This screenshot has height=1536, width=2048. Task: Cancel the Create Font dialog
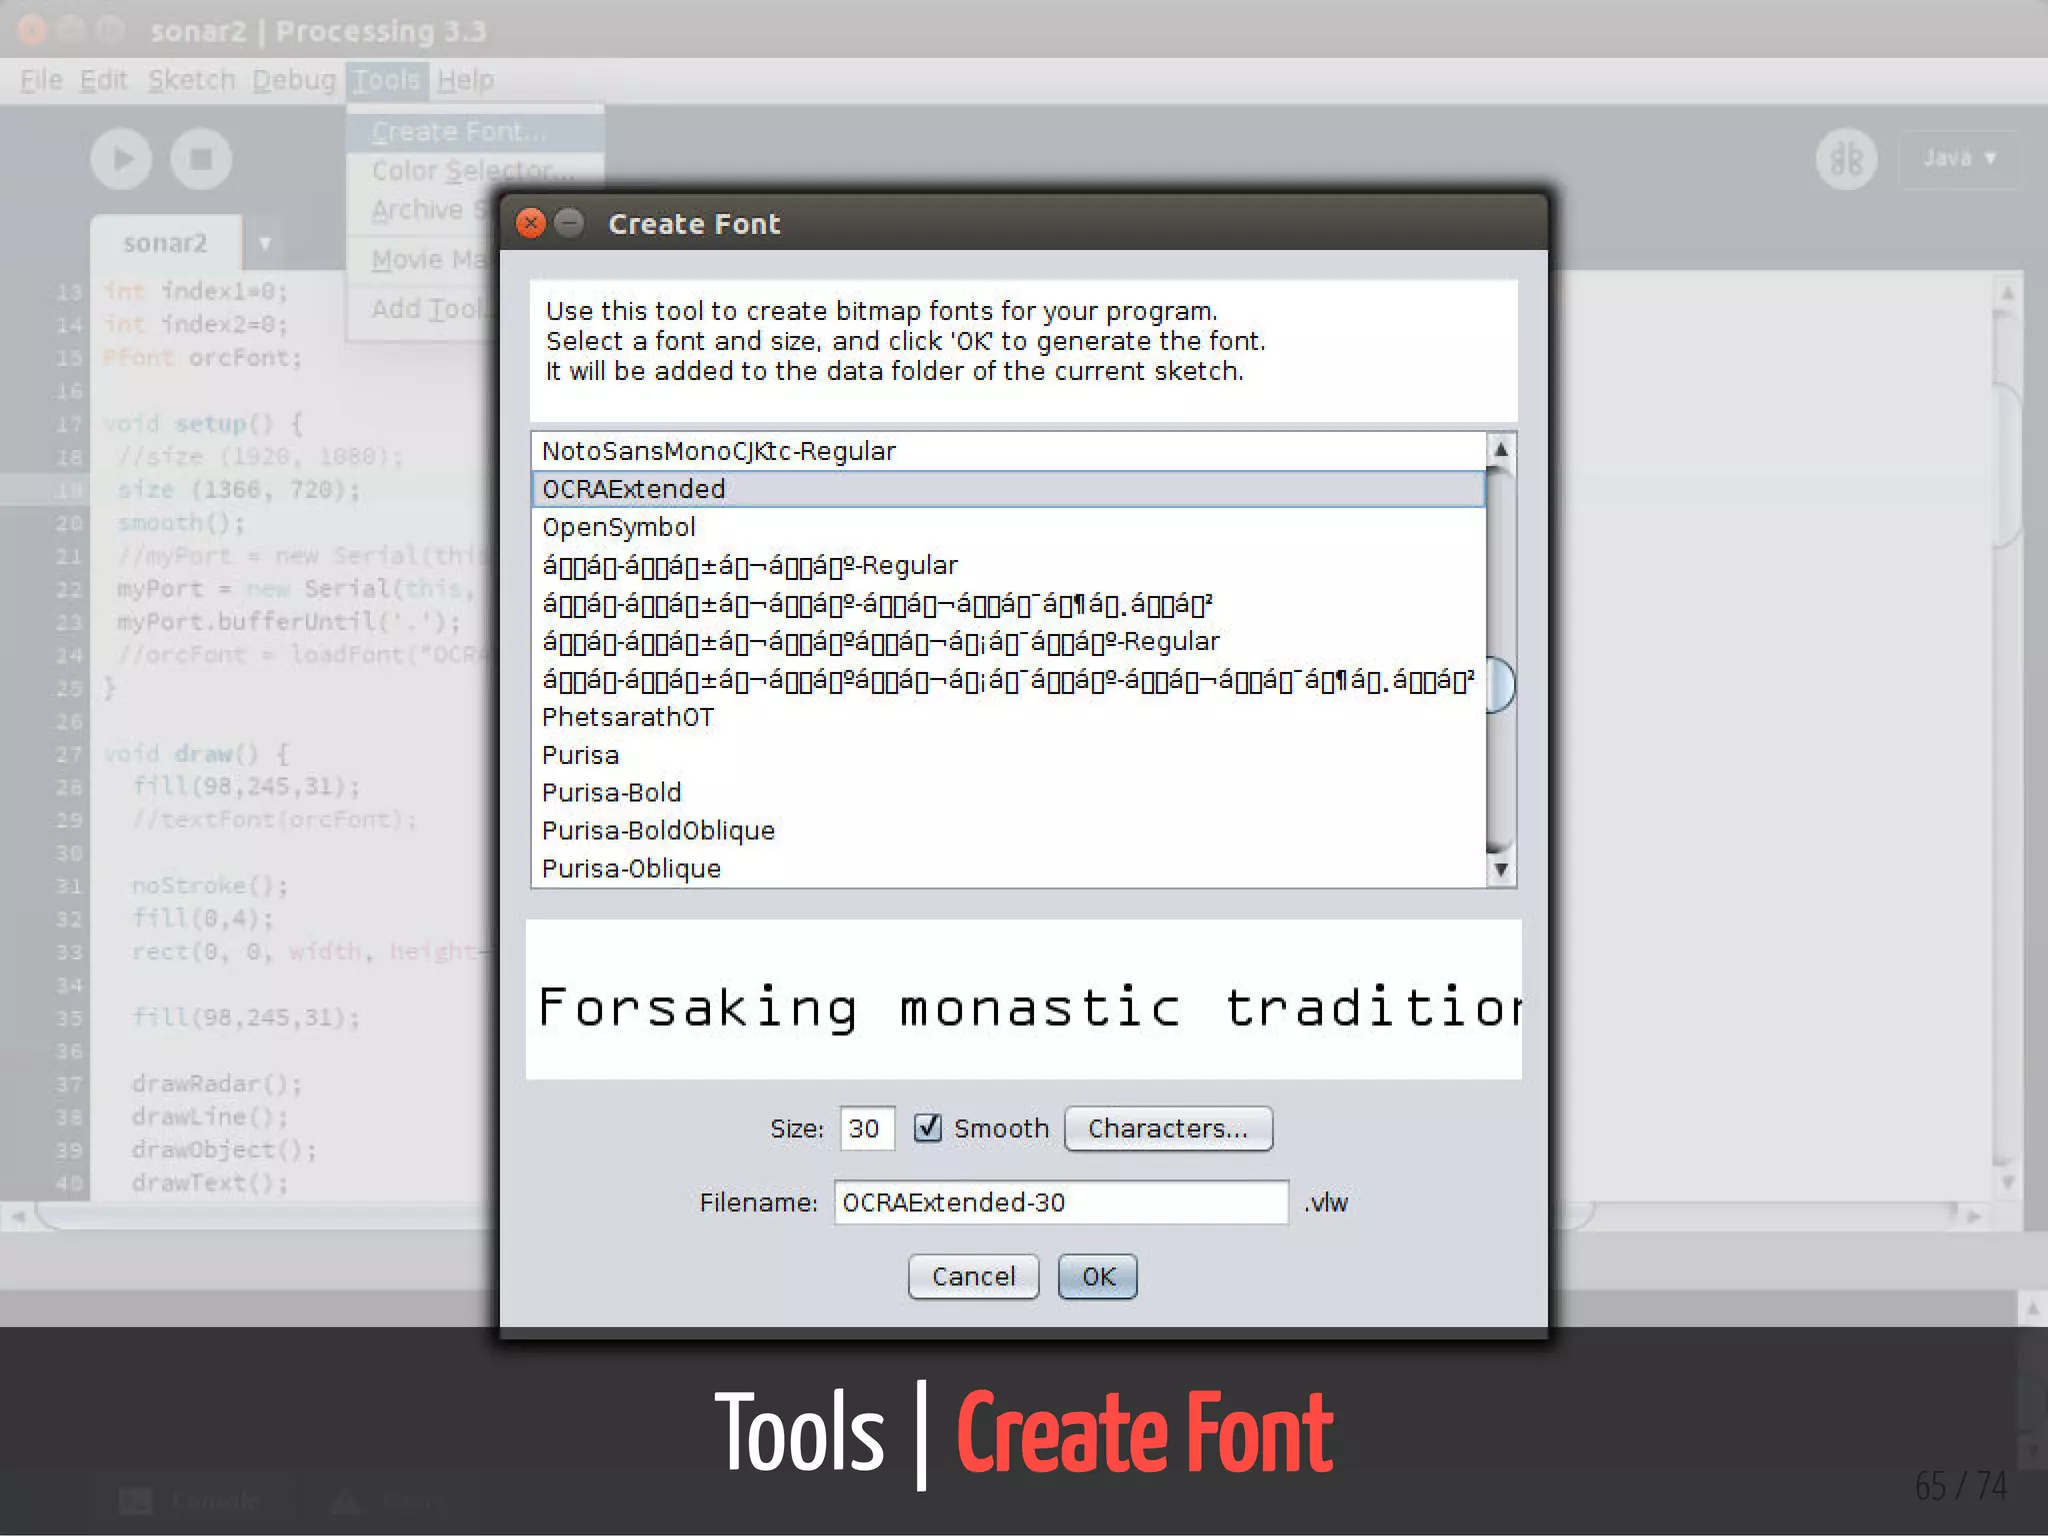(x=972, y=1276)
